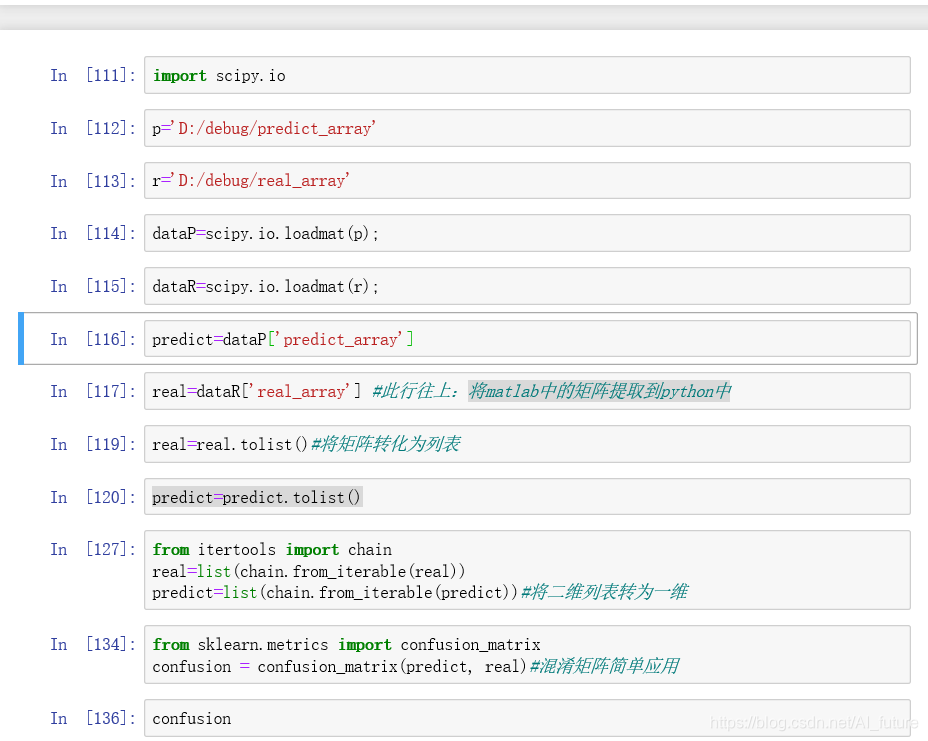Viewport: 928px width, 741px height.
Task: Select the dataP=scipy.io.loadmat(p) cell
Action: click(527, 233)
